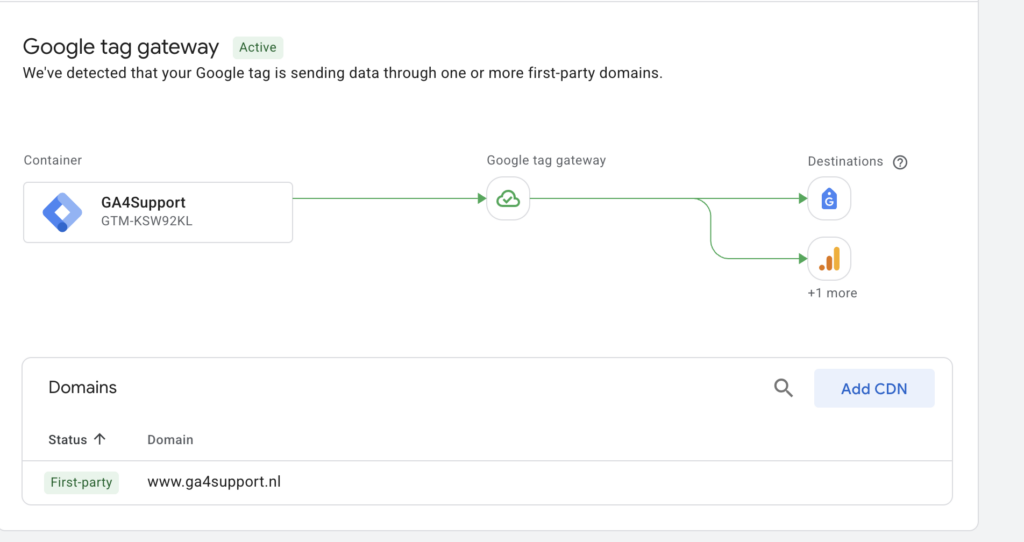
Task: Click the Destinations label text
Action: (845, 161)
